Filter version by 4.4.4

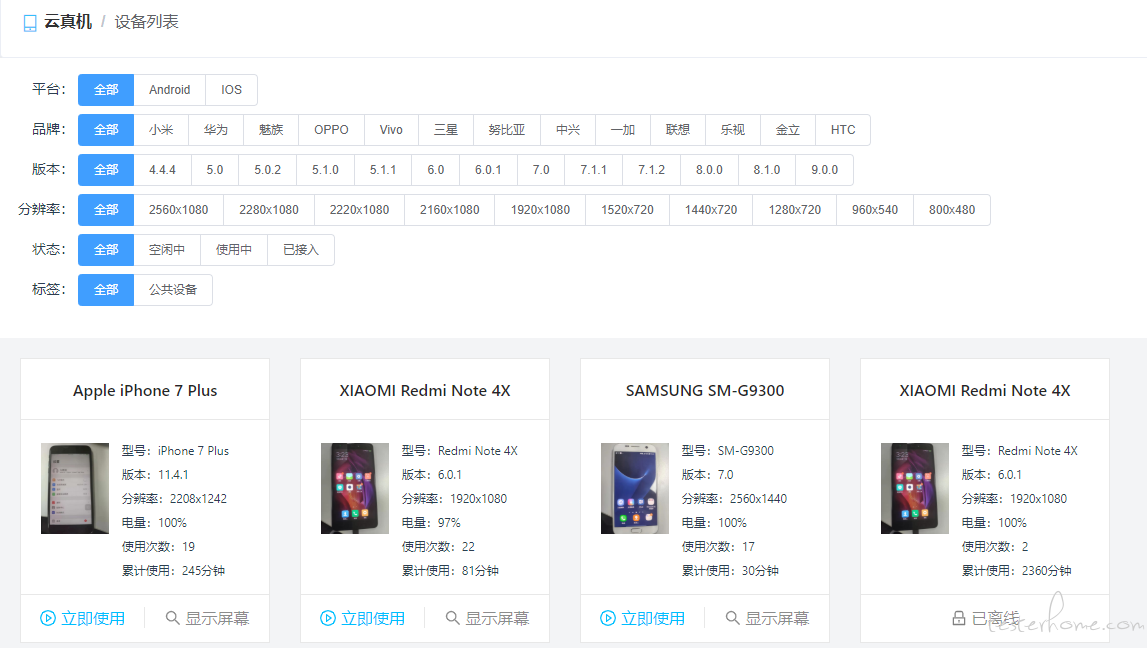(162, 170)
